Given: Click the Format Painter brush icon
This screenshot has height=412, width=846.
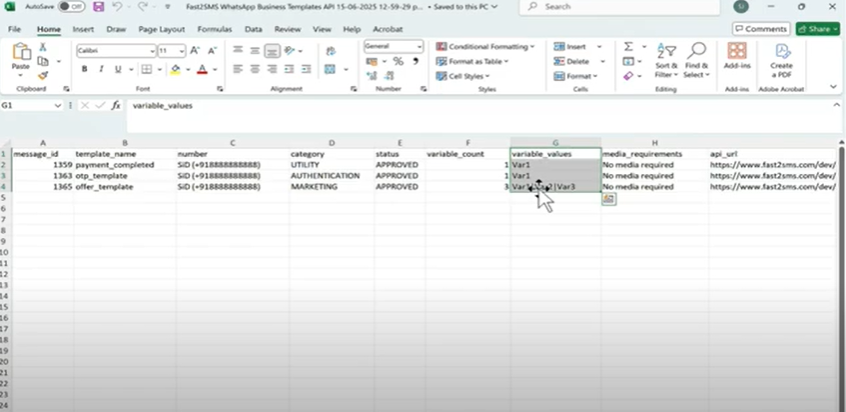Looking at the screenshot, I should [43, 75].
